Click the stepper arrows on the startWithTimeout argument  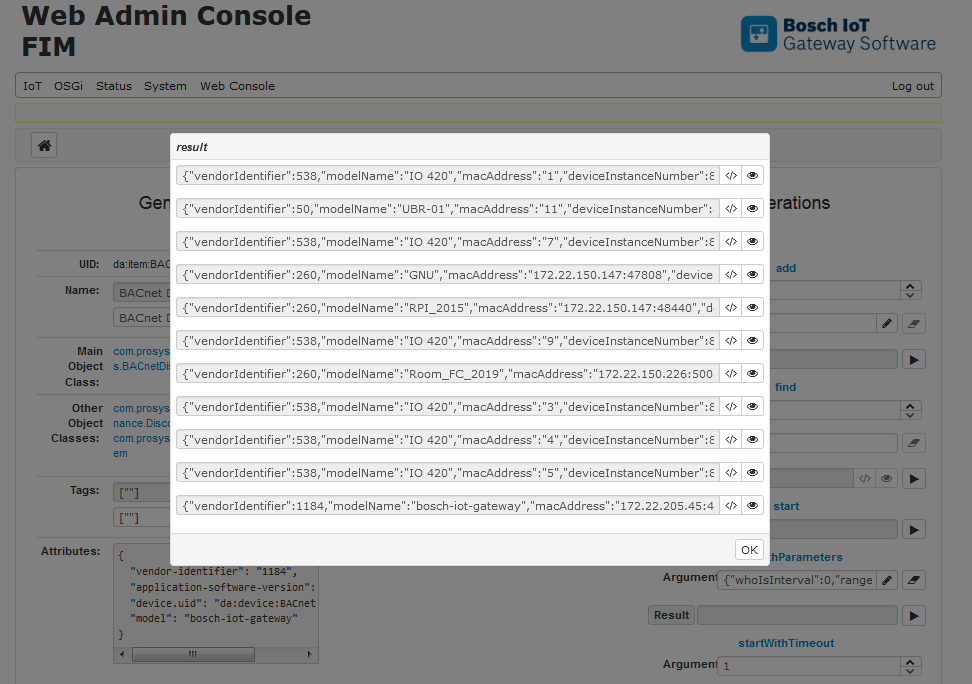click(910, 666)
